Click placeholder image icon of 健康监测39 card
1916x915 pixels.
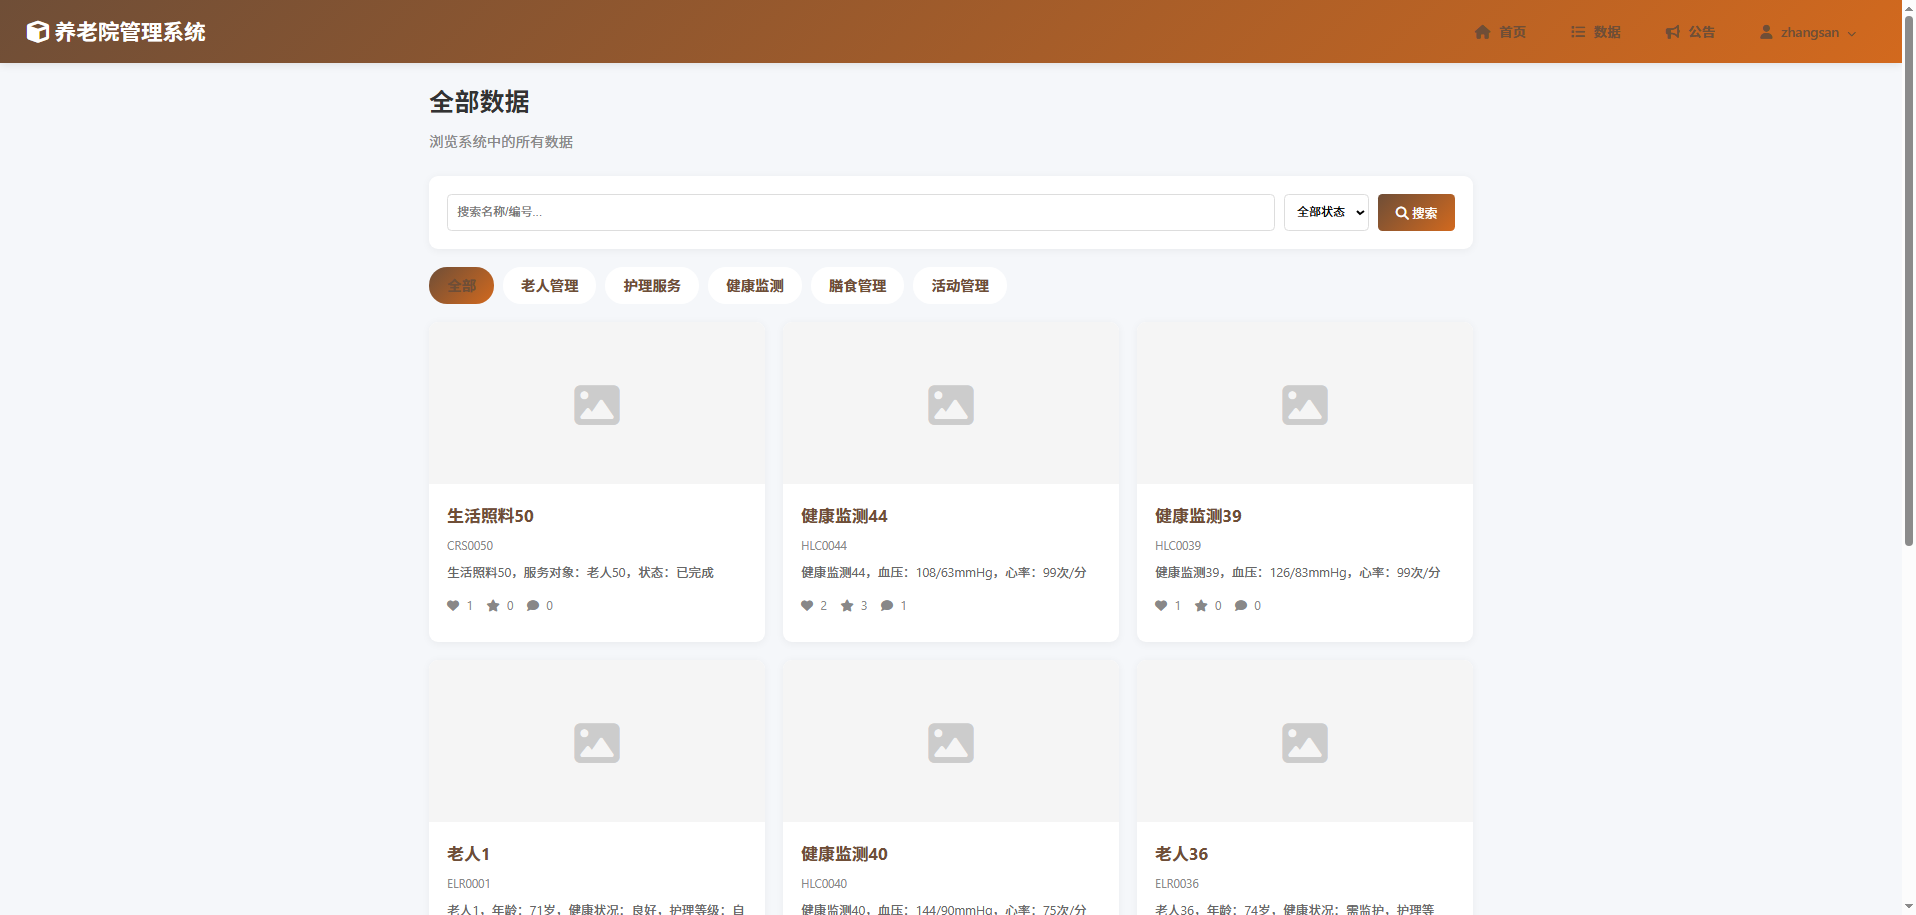point(1305,405)
